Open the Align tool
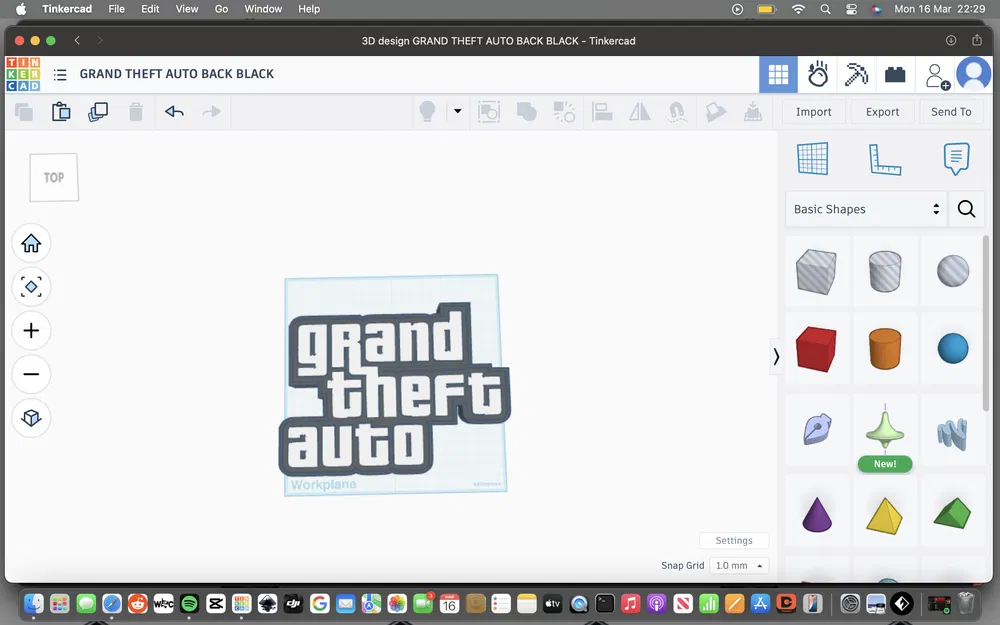 click(602, 112)
